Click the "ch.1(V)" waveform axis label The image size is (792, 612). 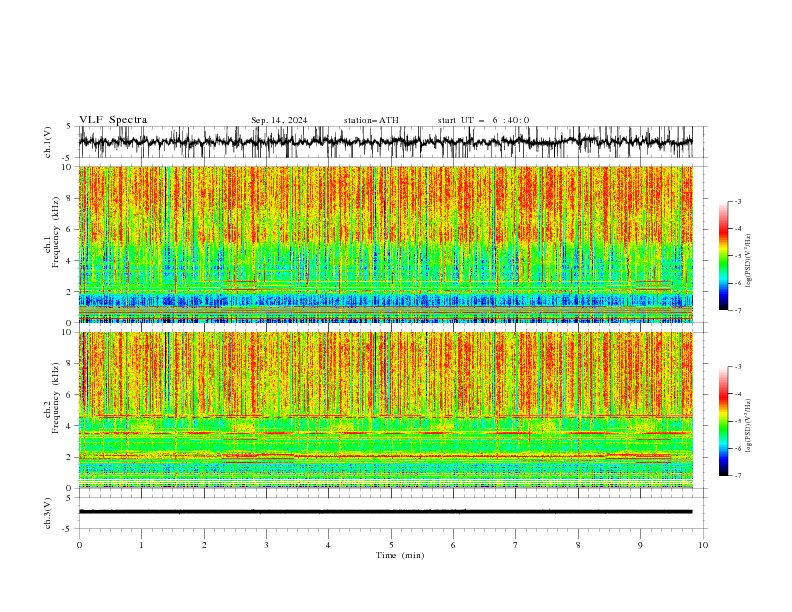tap(48, 142)
